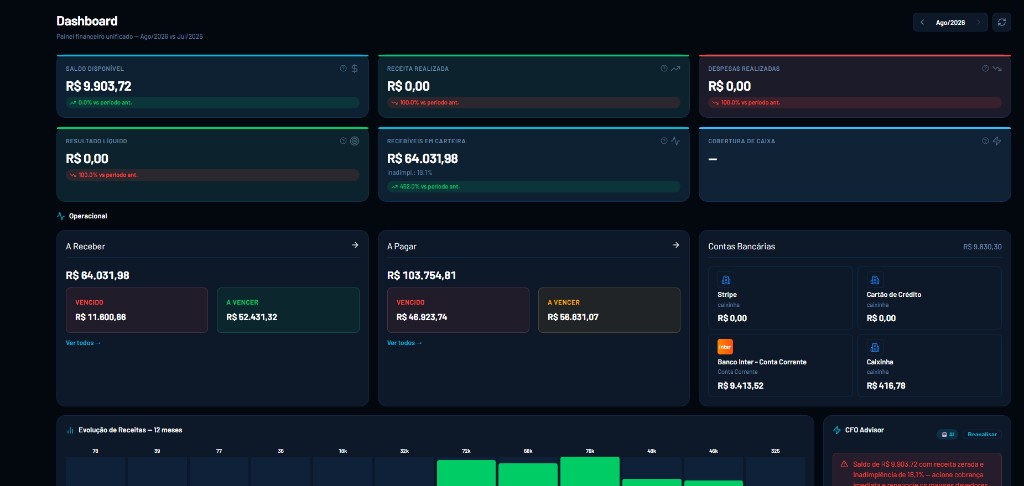Click the 'Inadimpl.: 18.1%' text
Screen dimensions: 1024x486
pos(409,172)
